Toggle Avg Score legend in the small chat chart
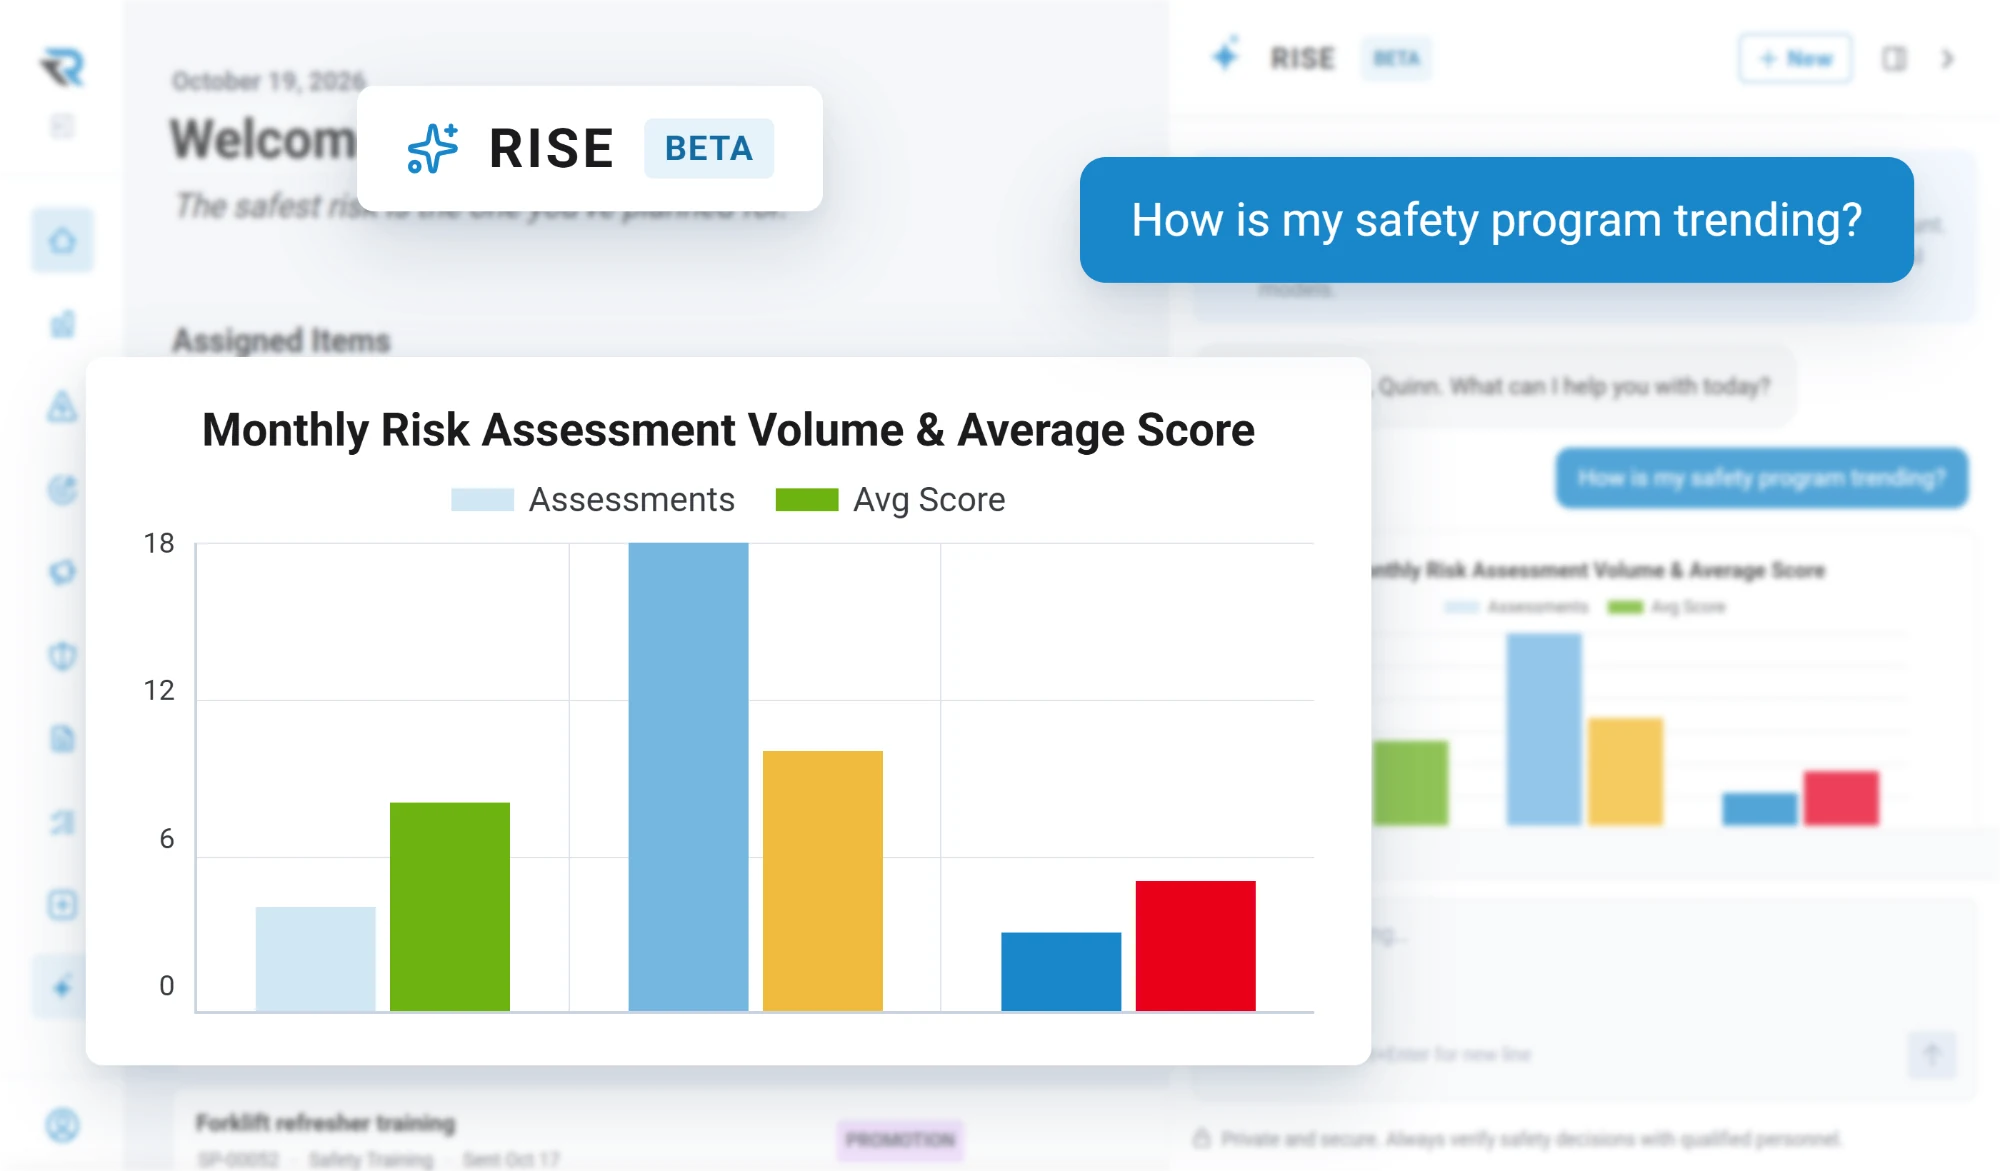This screenshot has height=1171, width=2000. click(x=1666, y=607)
